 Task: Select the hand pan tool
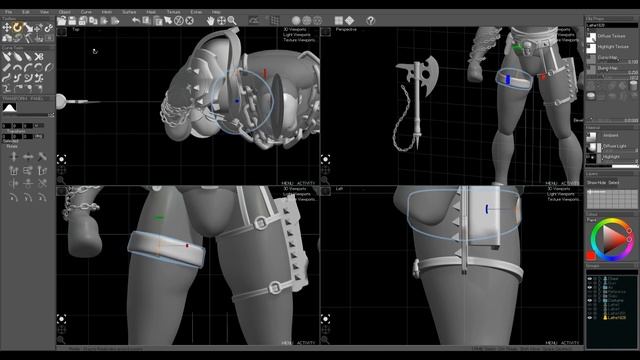click(210, 20)
